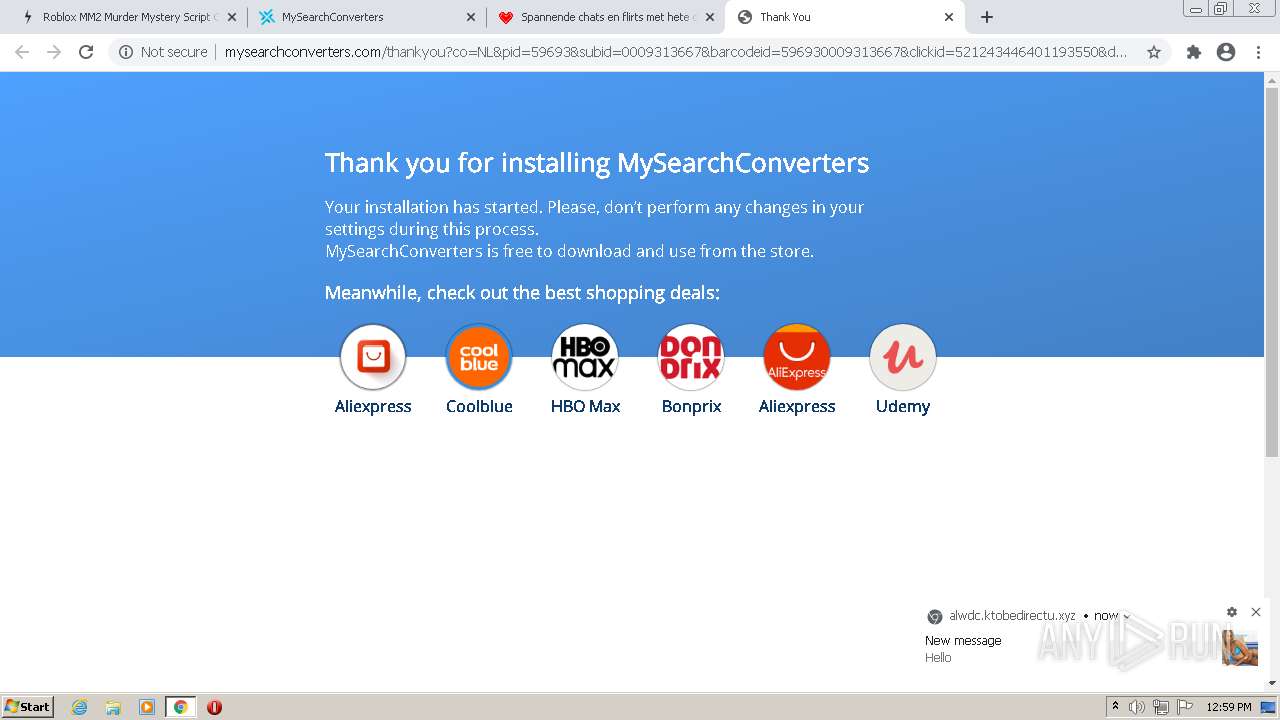Dismiss the alwdc.ktobedirectu.xyz notification

[x=1256, y=612]
